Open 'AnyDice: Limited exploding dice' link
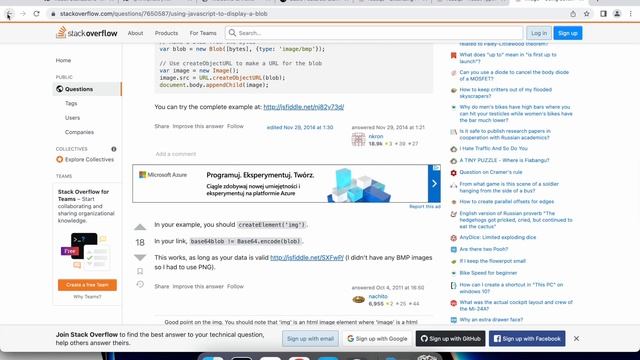Viewport: 640px width, 360px height. click(x=498, y=237)
